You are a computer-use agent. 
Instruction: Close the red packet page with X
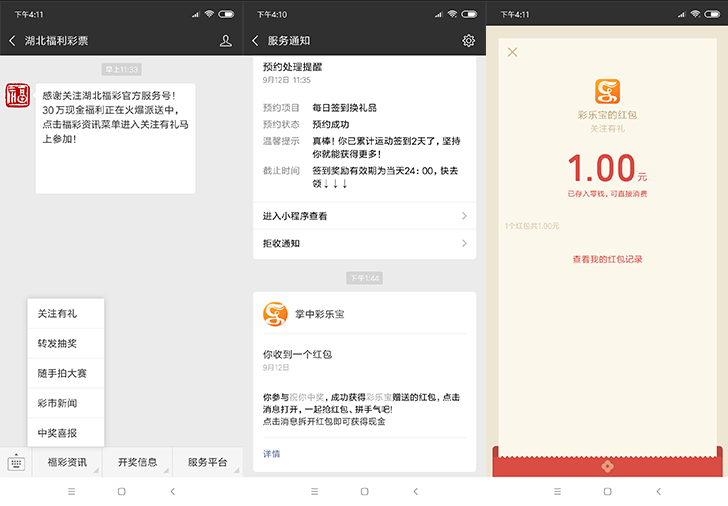[512, 52]
